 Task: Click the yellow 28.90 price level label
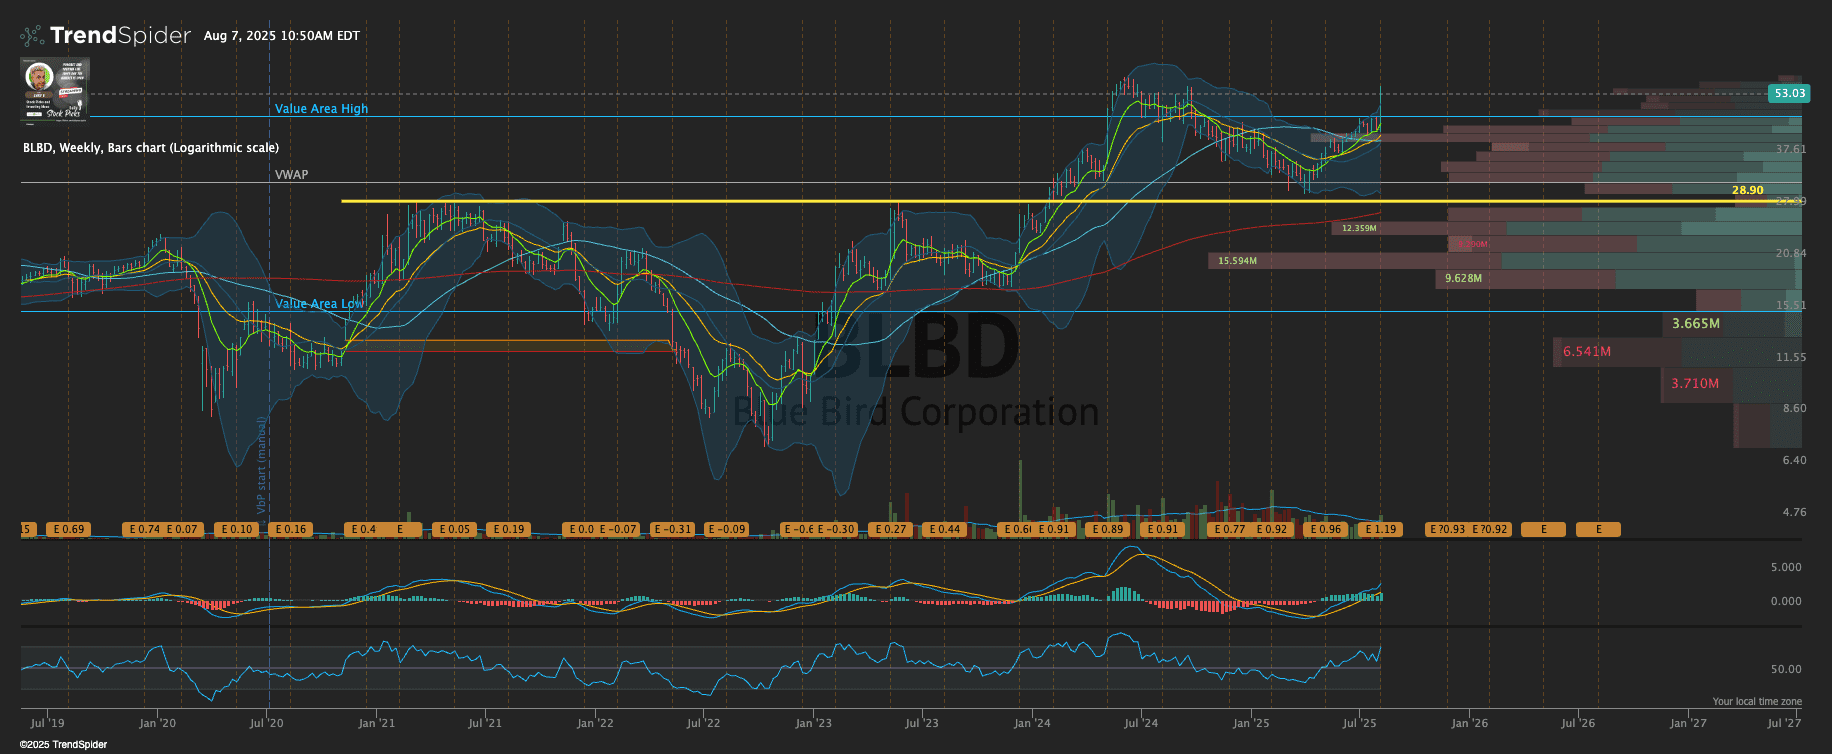pyautogui.click(x=1748, y=190)
